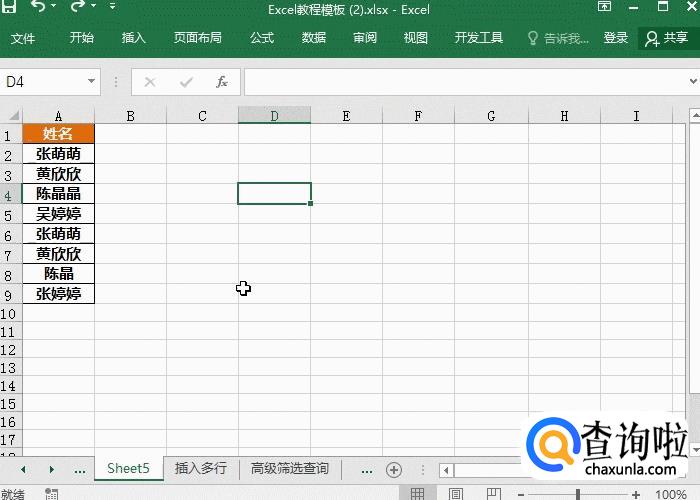Image resolution: width=700 pixels, height=500 pixels.
Task: Click the vertical scrollbar down arrow
Action: 695,449
